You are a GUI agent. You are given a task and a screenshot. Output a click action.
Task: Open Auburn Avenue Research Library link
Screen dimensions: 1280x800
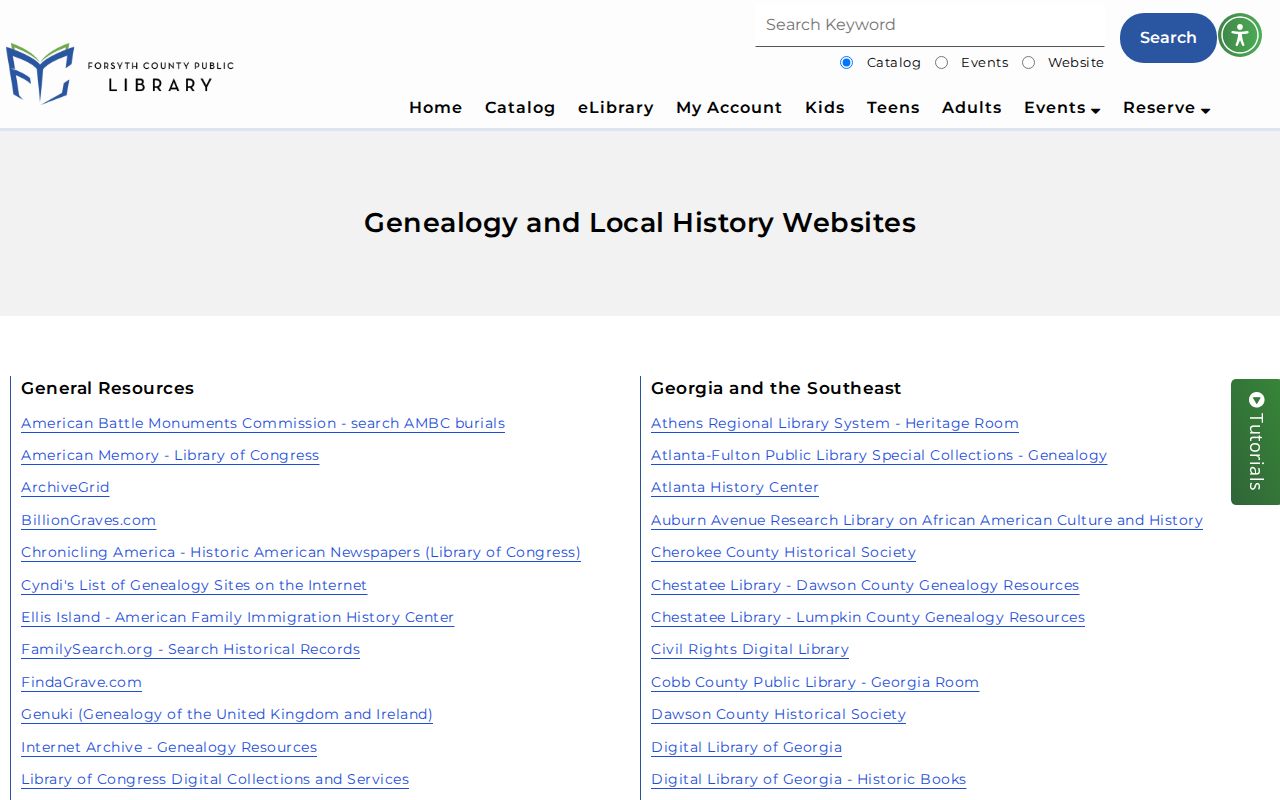(927, 520)
